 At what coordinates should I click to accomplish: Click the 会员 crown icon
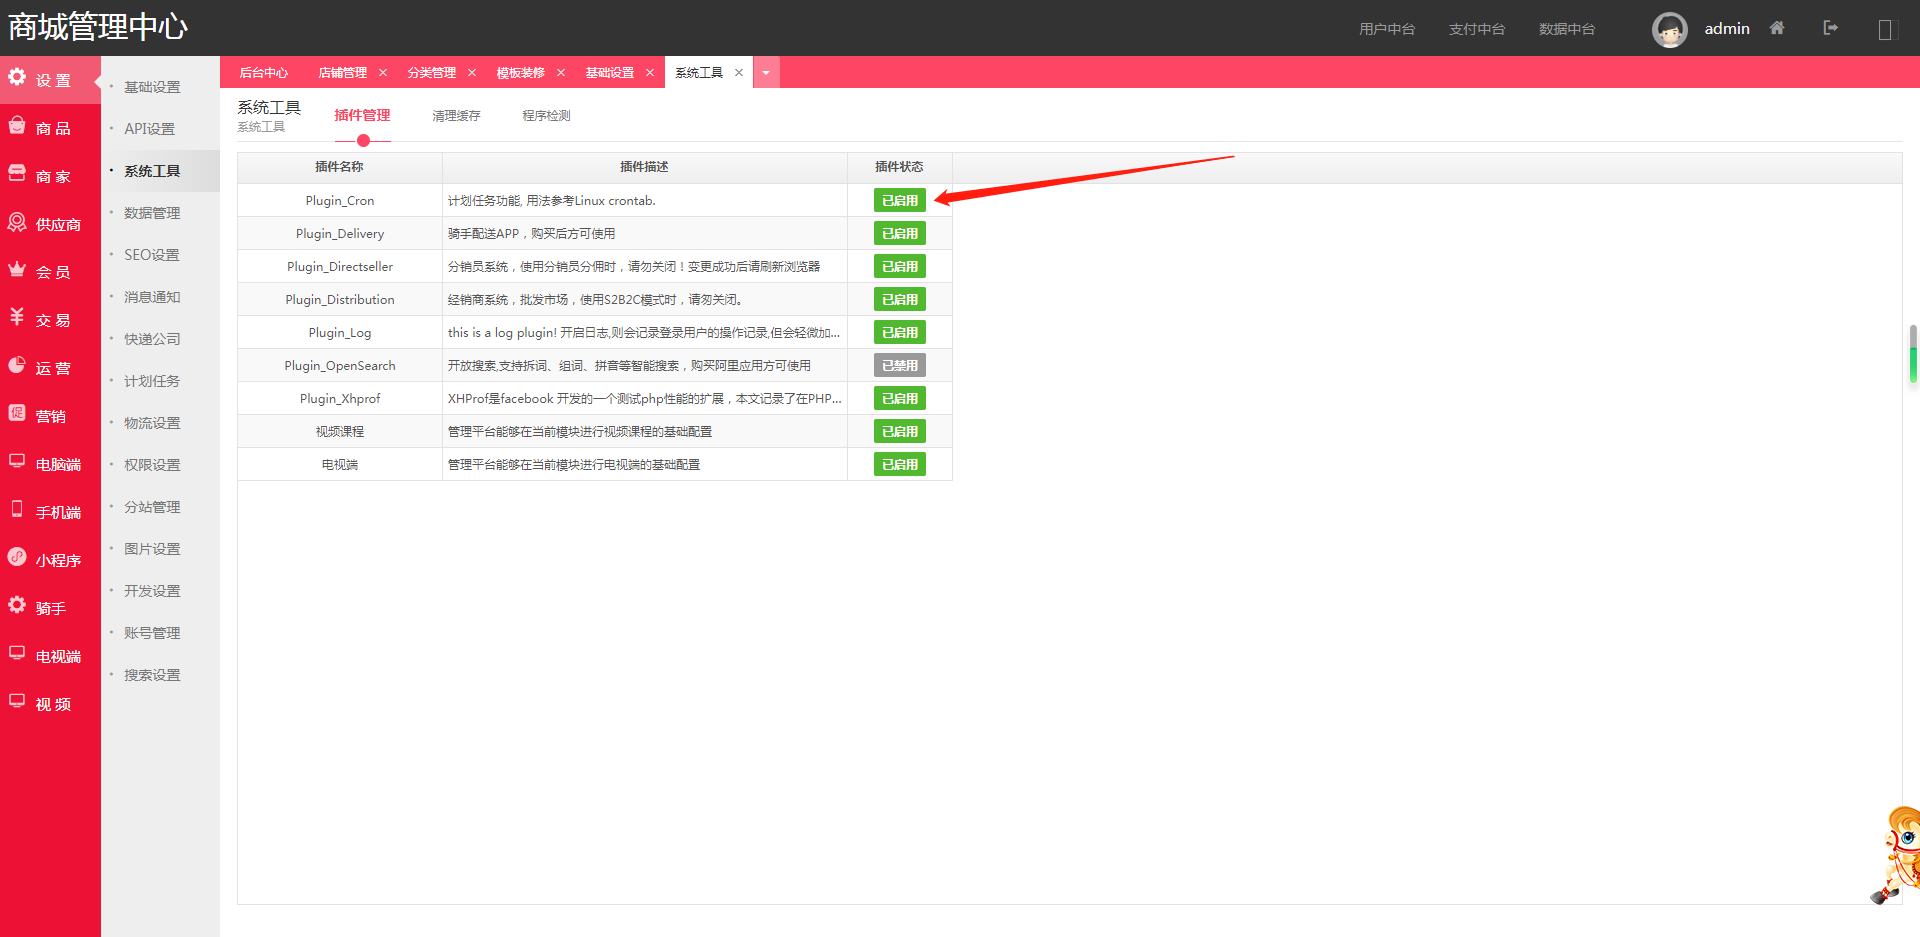(17, 269)
